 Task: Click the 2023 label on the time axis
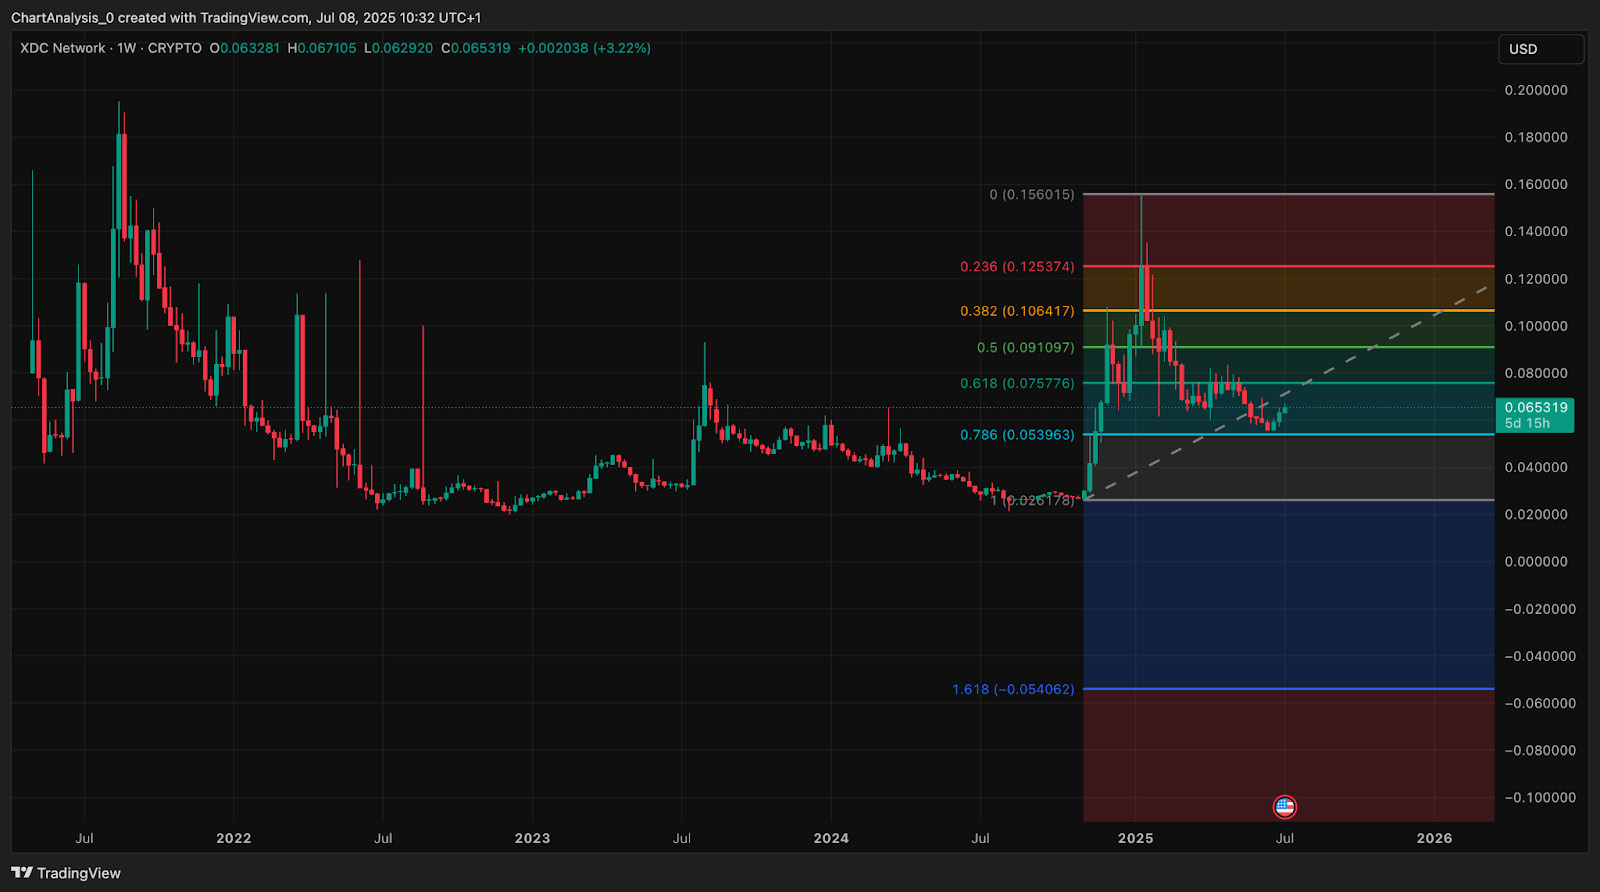[532, 838]
